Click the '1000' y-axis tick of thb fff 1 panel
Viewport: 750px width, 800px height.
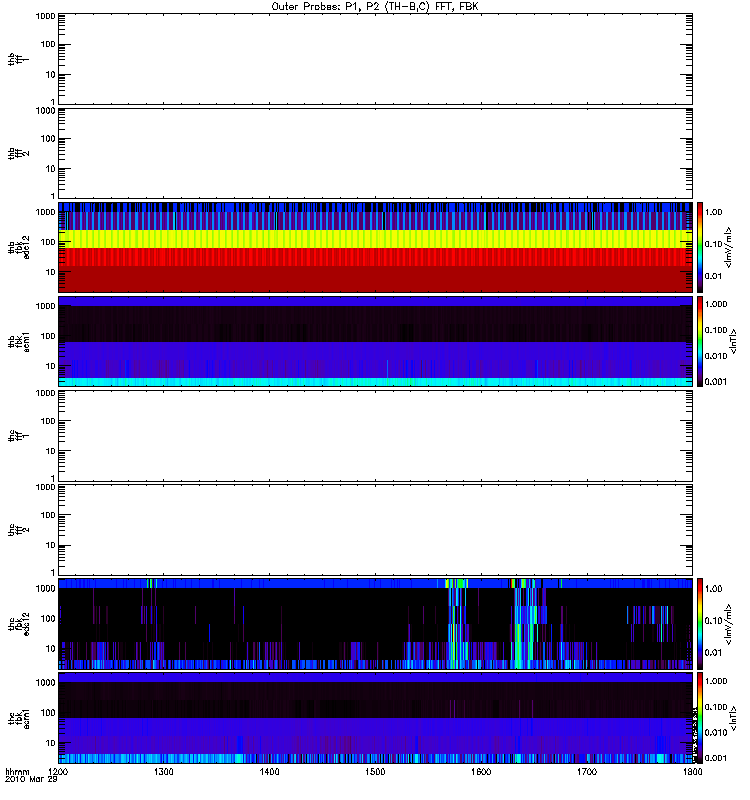tap(45, 16)
